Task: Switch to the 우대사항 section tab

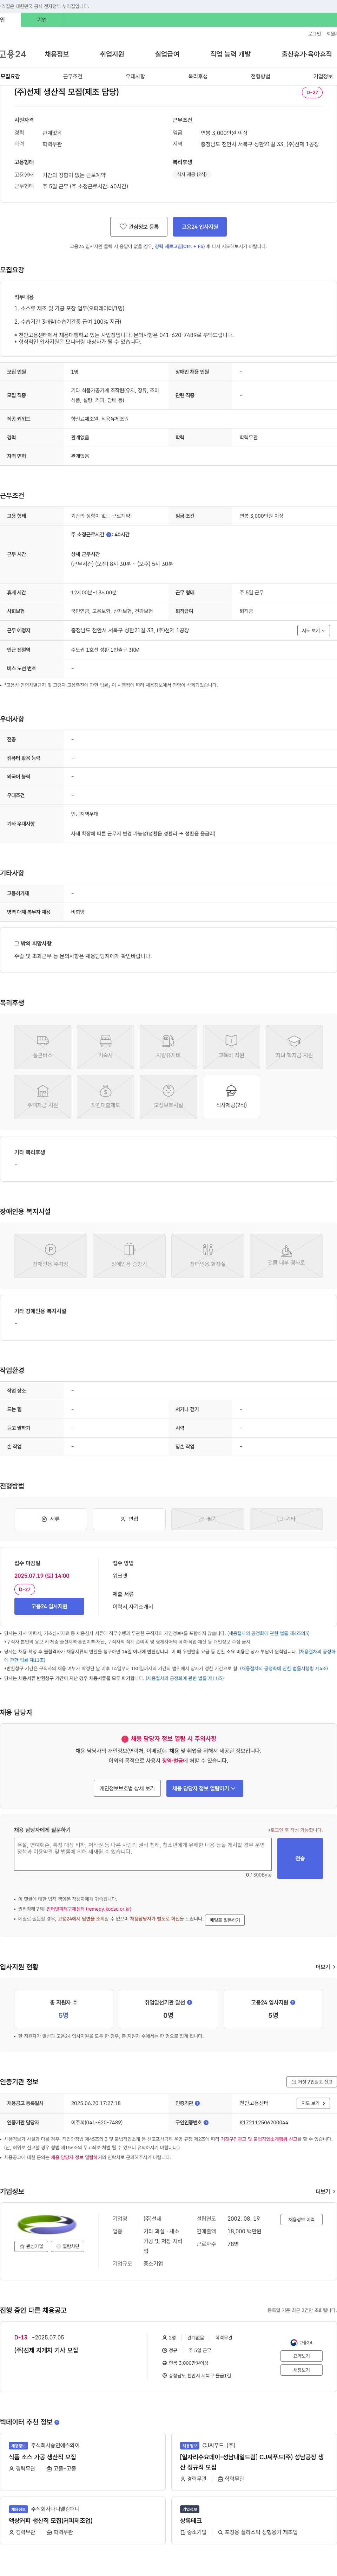Action: pos(135,76)
